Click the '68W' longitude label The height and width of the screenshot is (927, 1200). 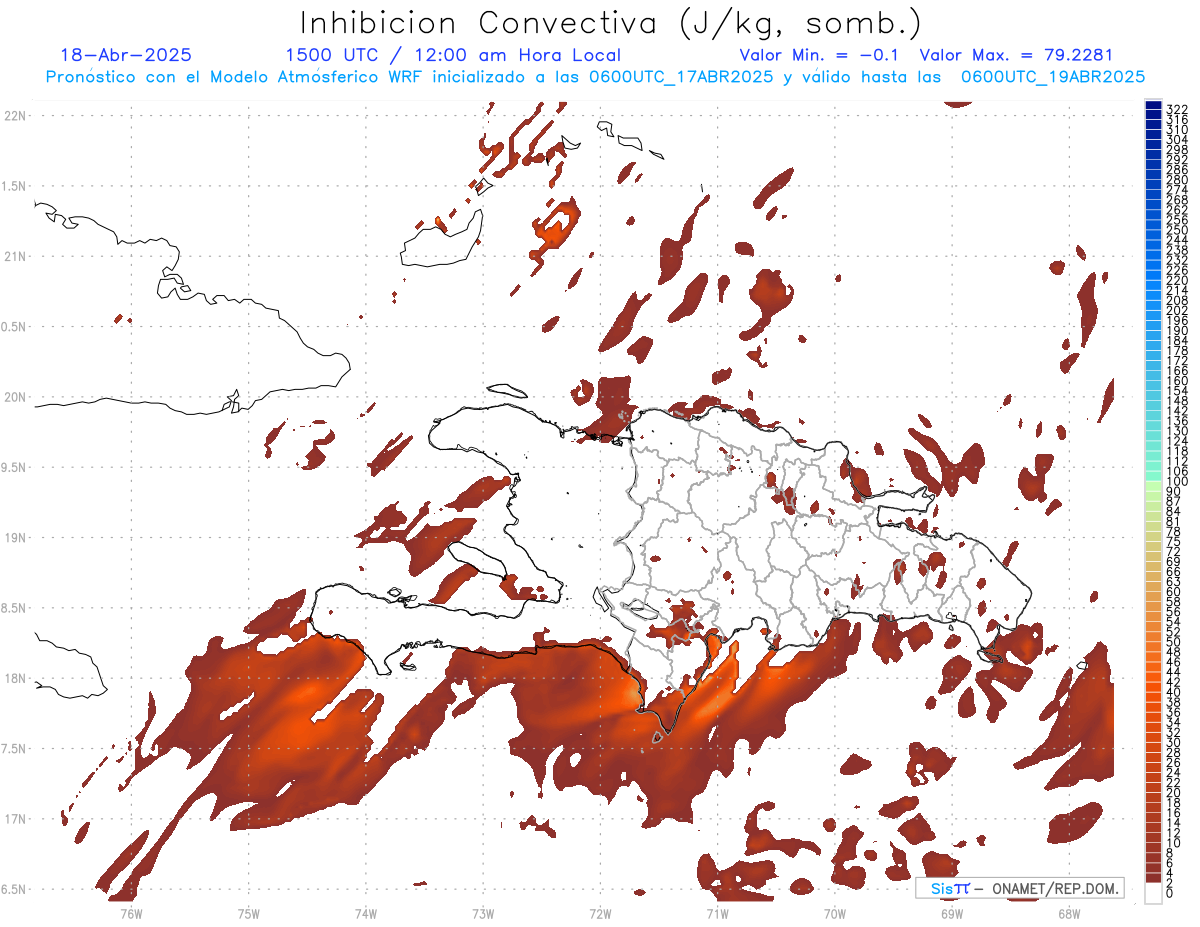tap(1069, 913)
